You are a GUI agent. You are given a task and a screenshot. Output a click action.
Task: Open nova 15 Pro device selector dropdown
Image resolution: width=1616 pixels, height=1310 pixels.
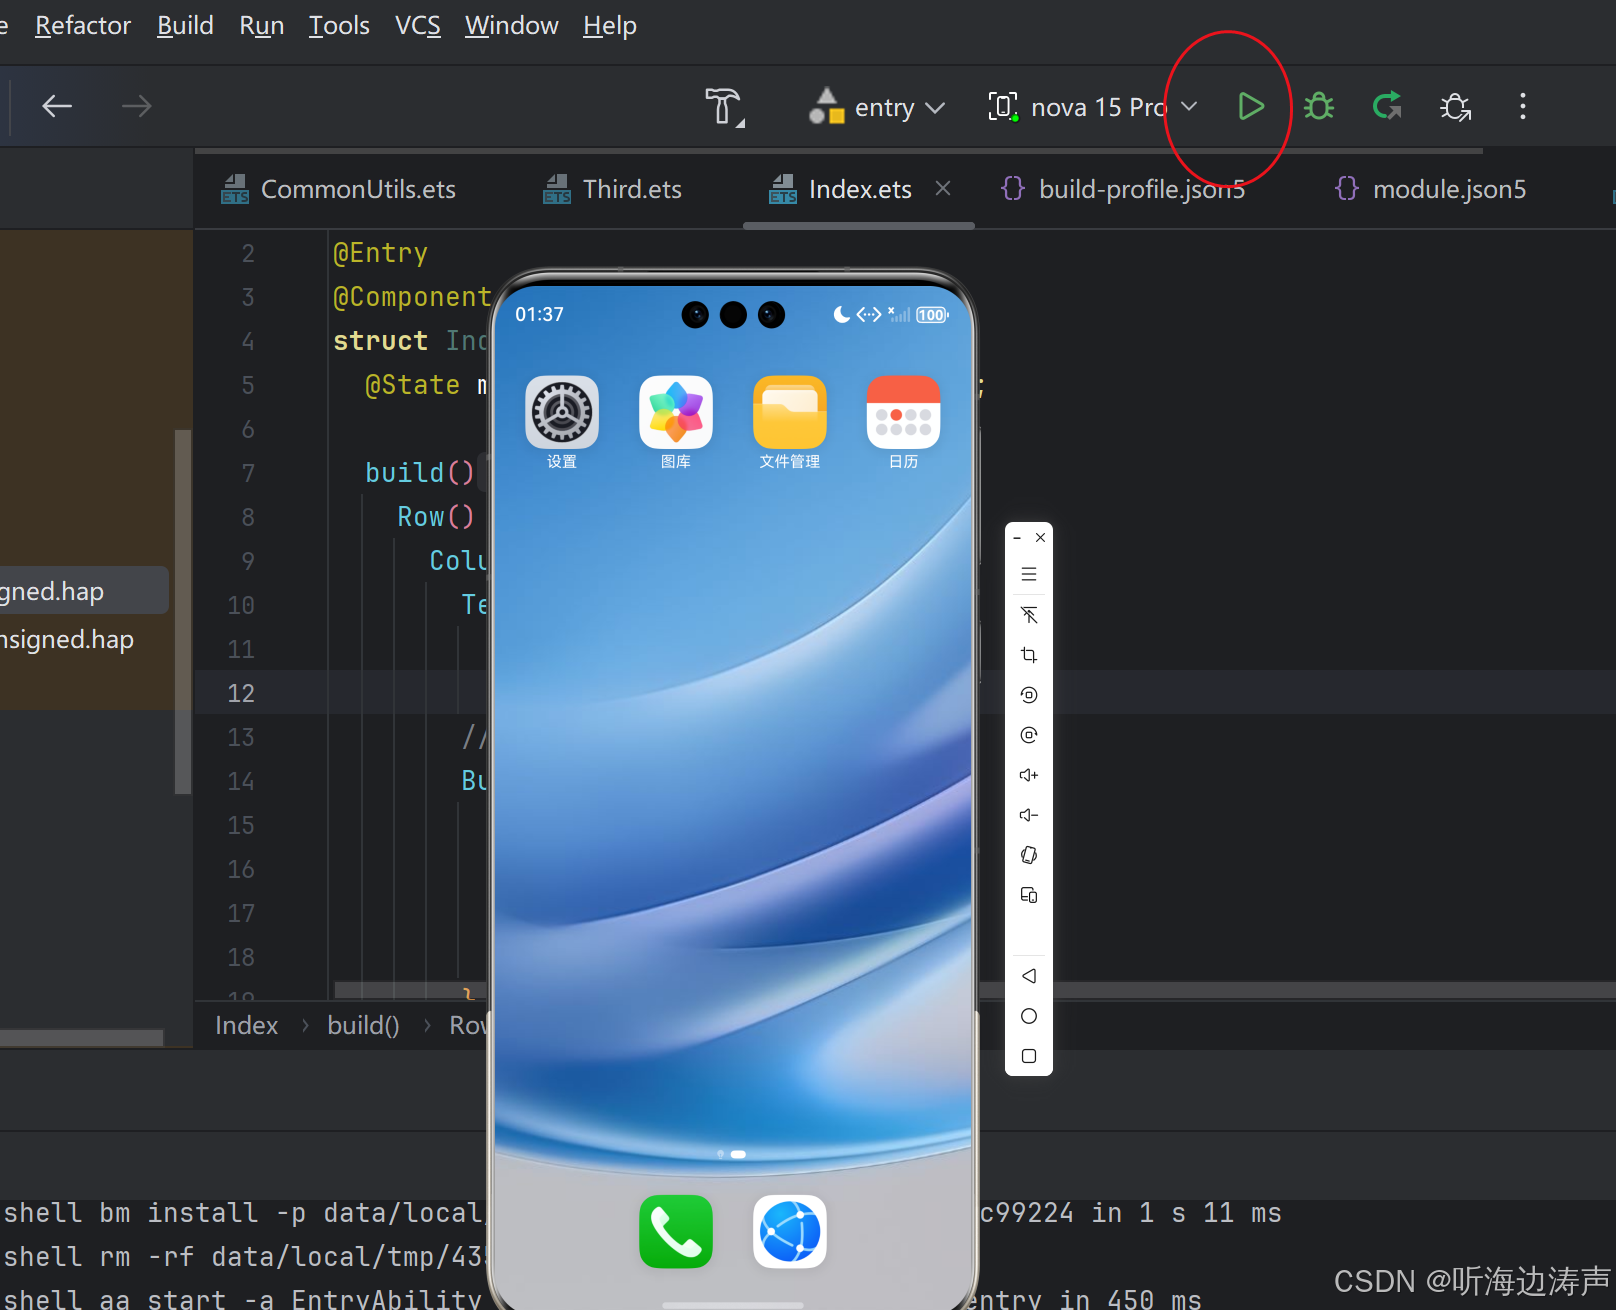[1093, 106]
